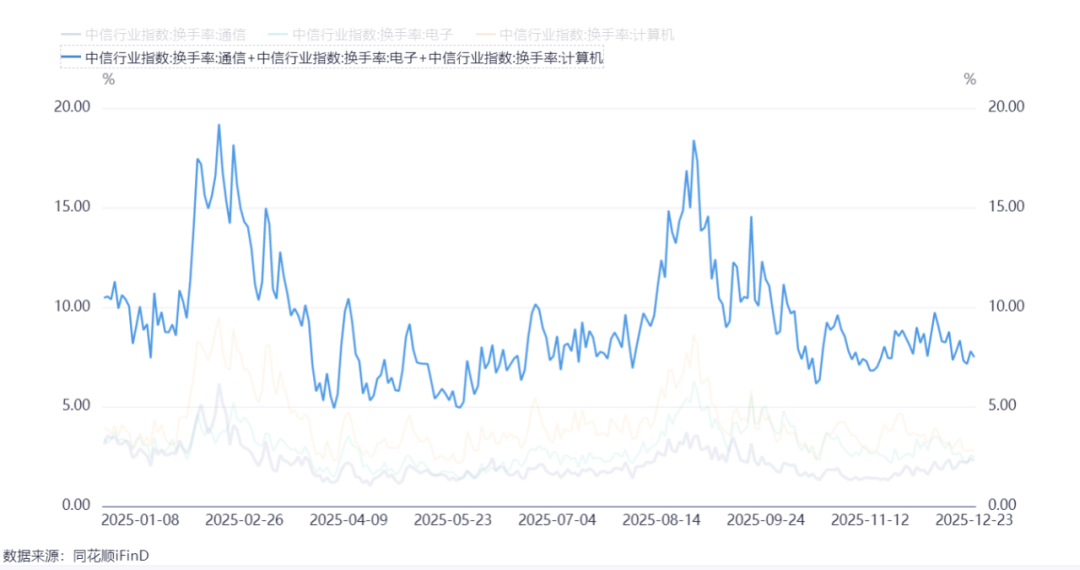The width and height of the screenshot is (1080, 570).
Task: Click the left axis % unit label
Action: point(109,80)
